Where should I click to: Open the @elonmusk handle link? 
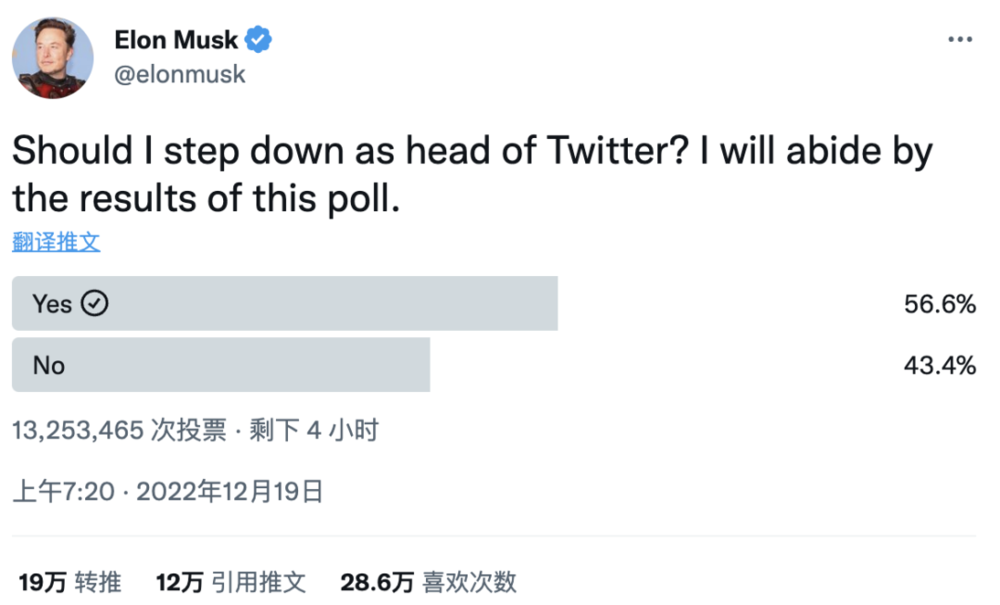pos(179,75)
